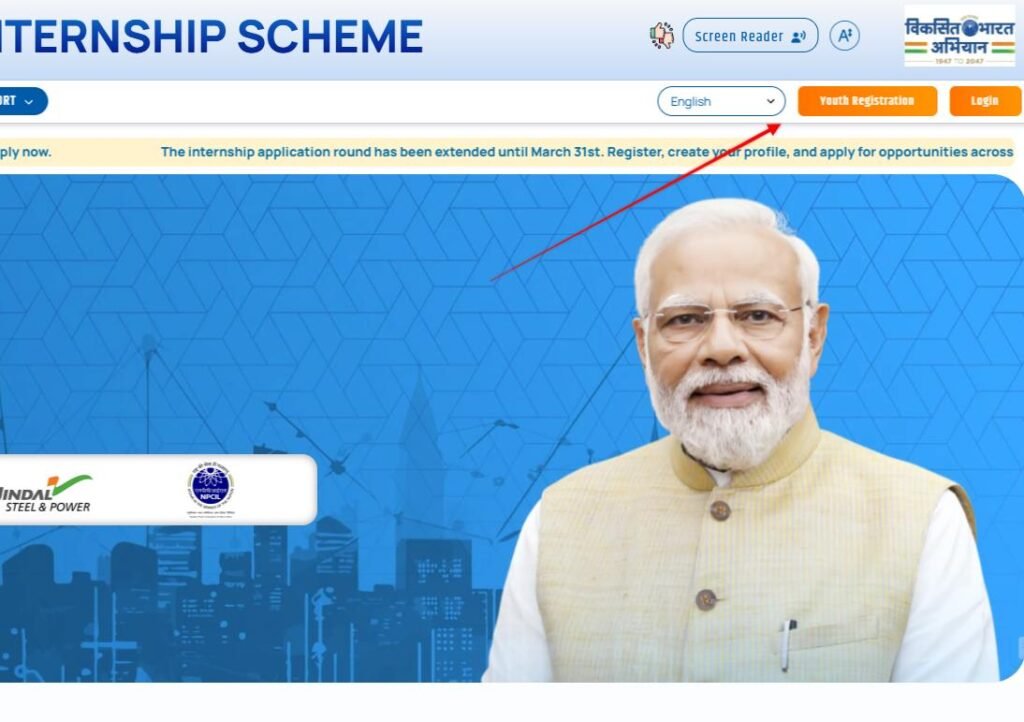Enable the Screen Reader option
The image size is (1024, 722).
[x=750, y=36]
